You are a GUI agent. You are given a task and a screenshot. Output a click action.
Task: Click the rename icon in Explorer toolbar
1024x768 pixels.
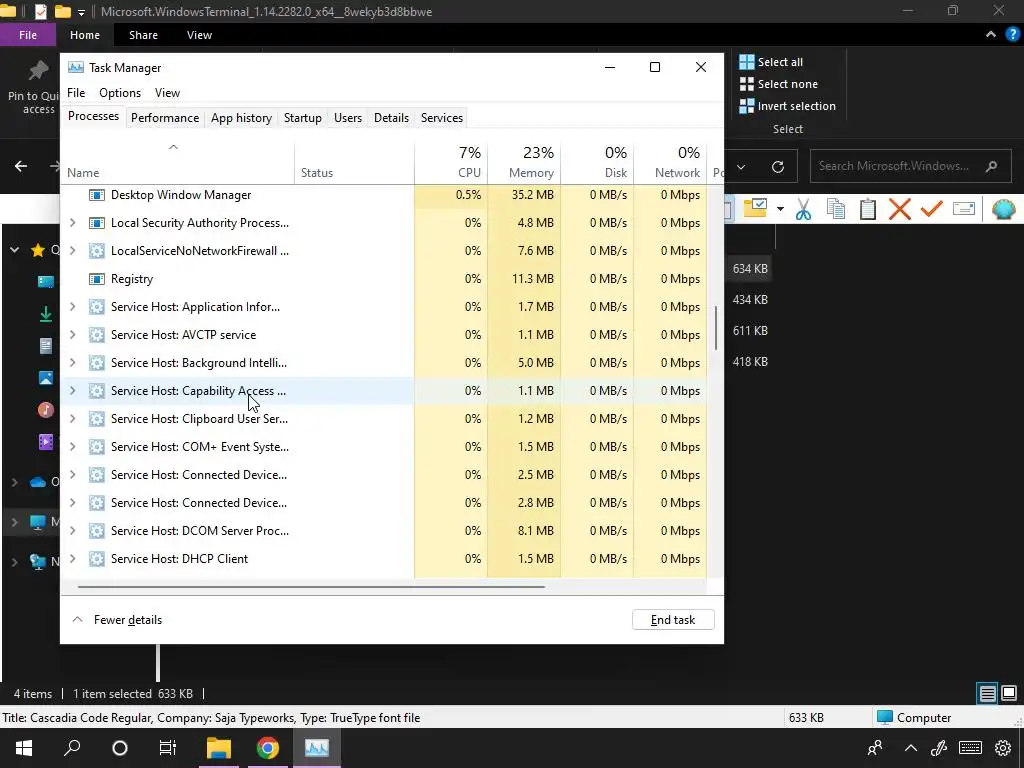click(964, 209)
